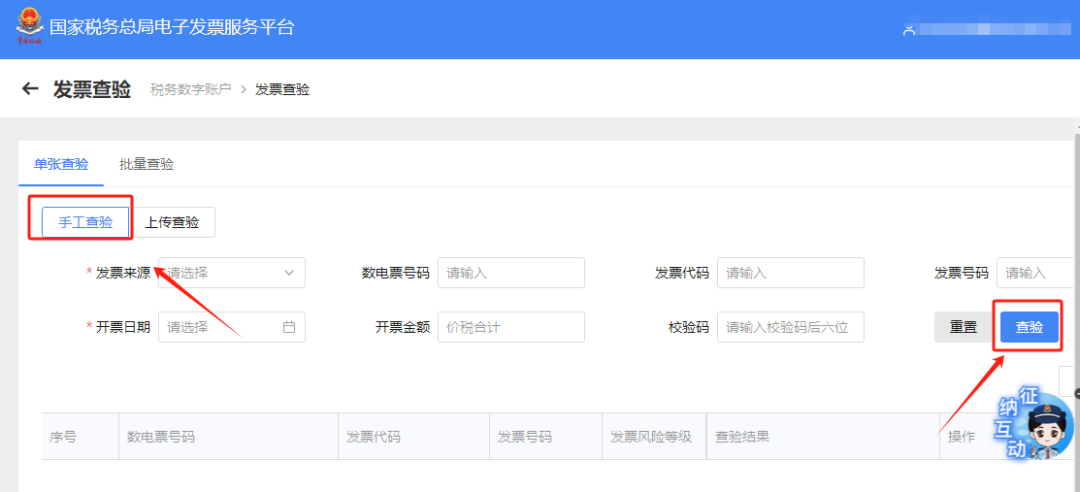The image size is (1080, 492).
Task: Click the national tax emblem logo
Action: point(28,27)
